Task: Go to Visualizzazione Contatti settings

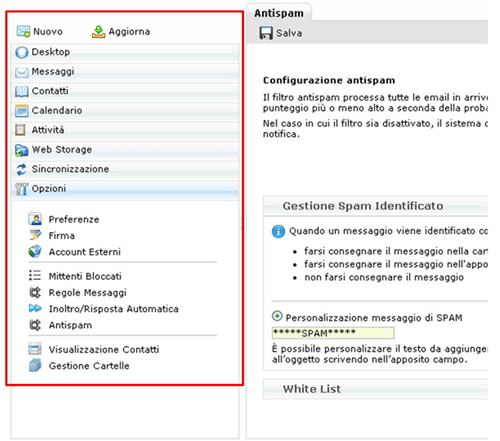Action: (x=104, y=349)
